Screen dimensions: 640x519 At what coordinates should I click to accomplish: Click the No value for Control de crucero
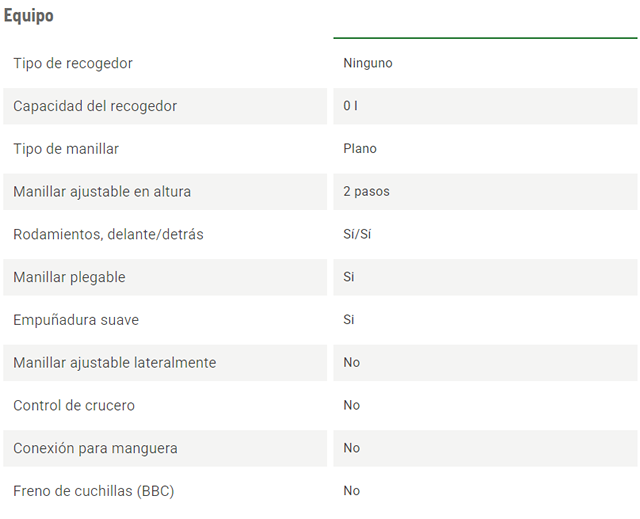[x=351, y=405]
